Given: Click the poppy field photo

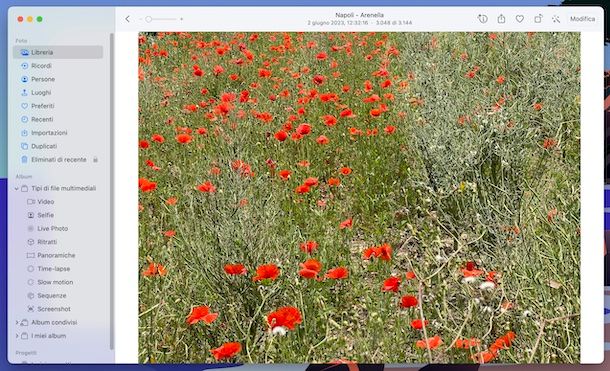Looking at the screenshot, I should pyautogui.click(x=359, y=198).
